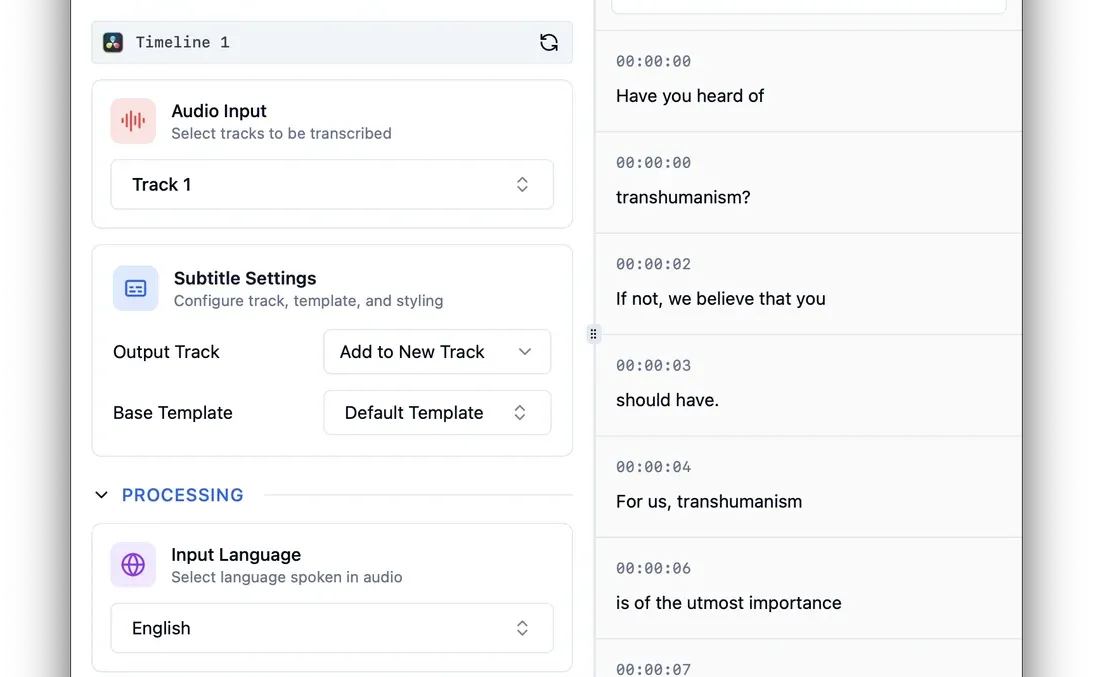
Task: Click the red audio waveform icon
Action: pos(133,121)
